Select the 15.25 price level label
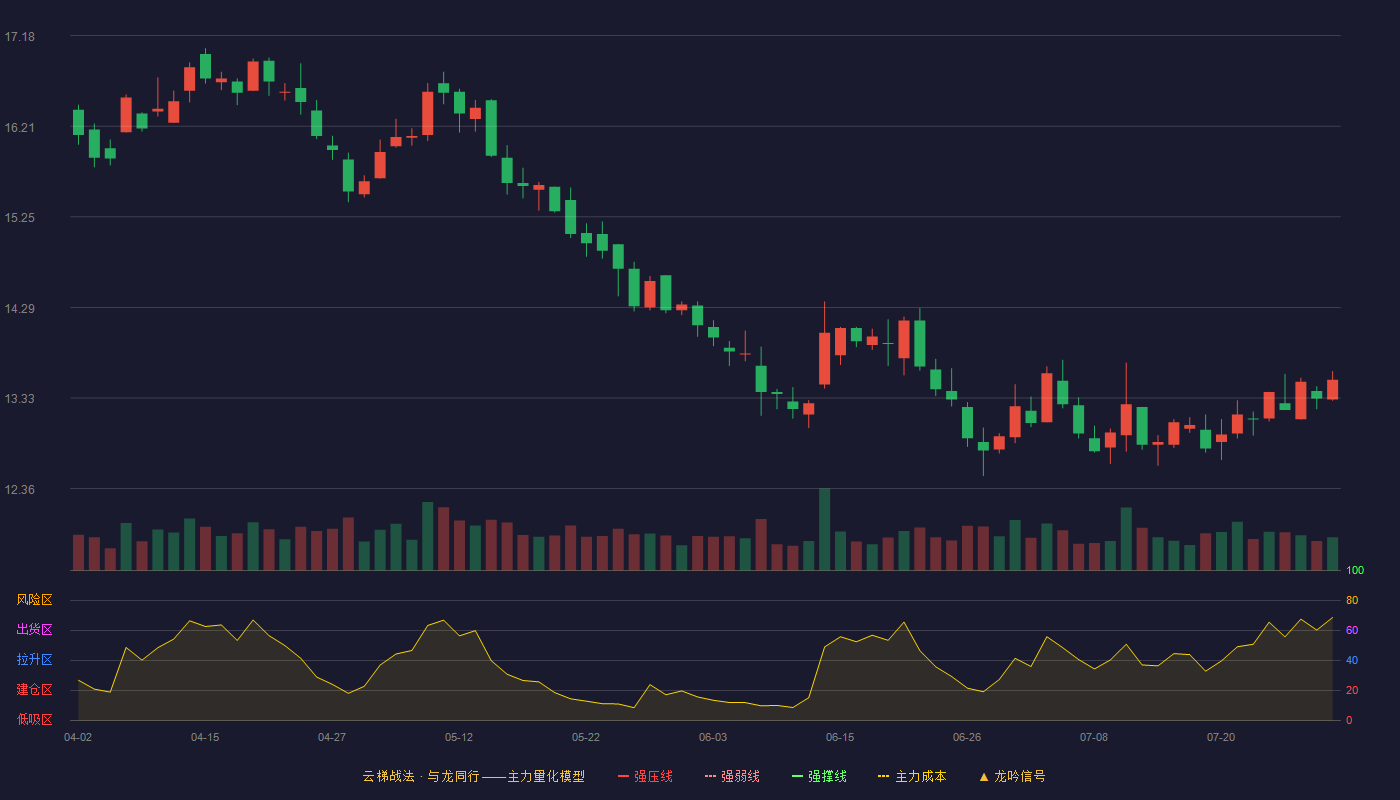The width and height of the screenshot is (1400, 800). (20, 217)
